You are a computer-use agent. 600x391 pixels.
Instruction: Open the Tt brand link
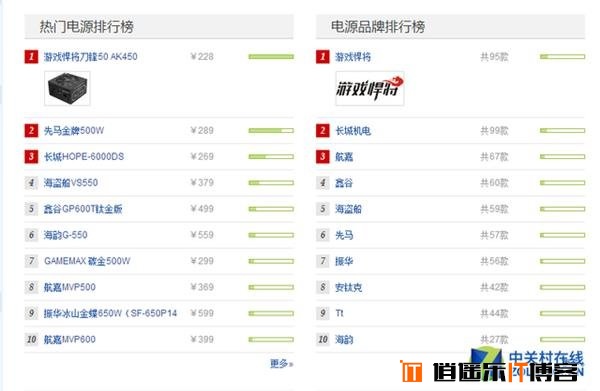click(x=339, y=313)
